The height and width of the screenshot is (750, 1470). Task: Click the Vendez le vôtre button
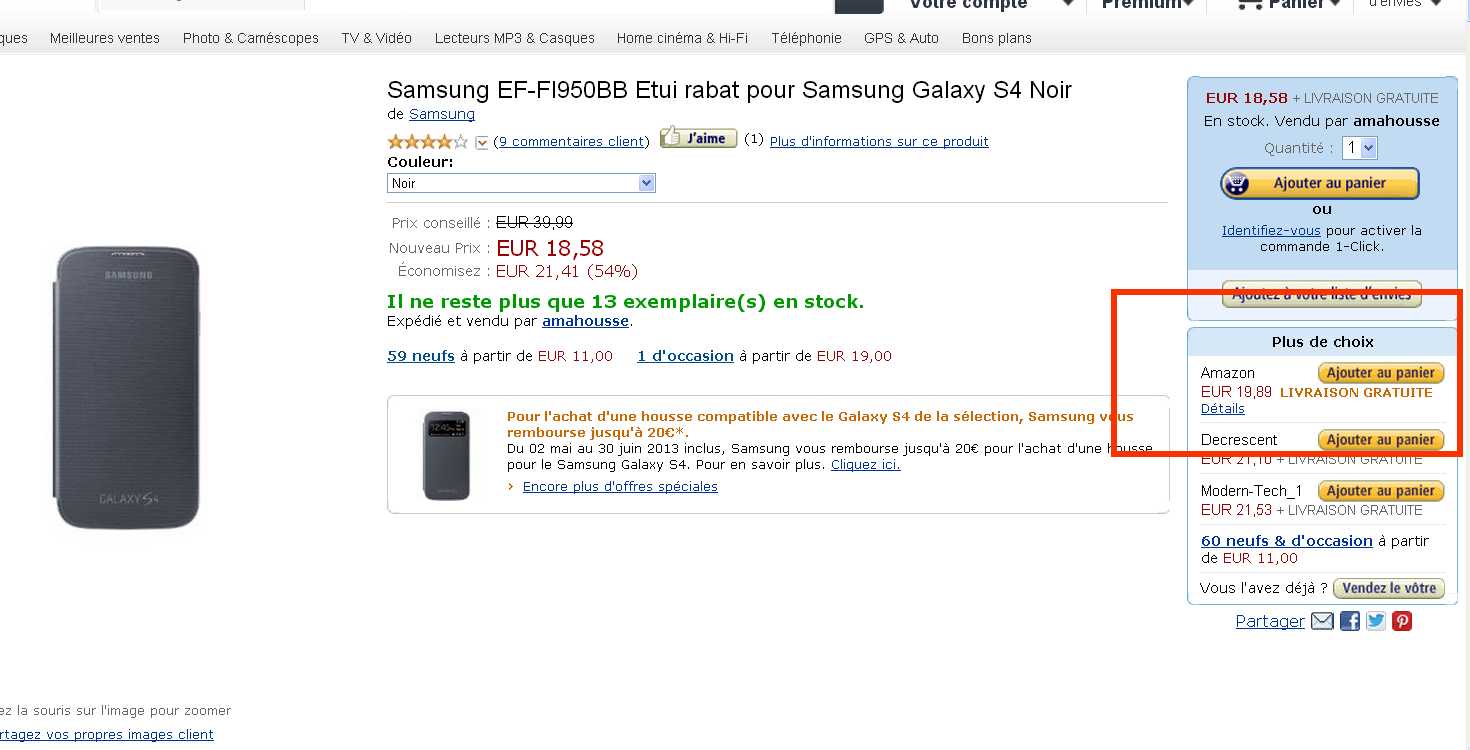(x=1389, y=588)
